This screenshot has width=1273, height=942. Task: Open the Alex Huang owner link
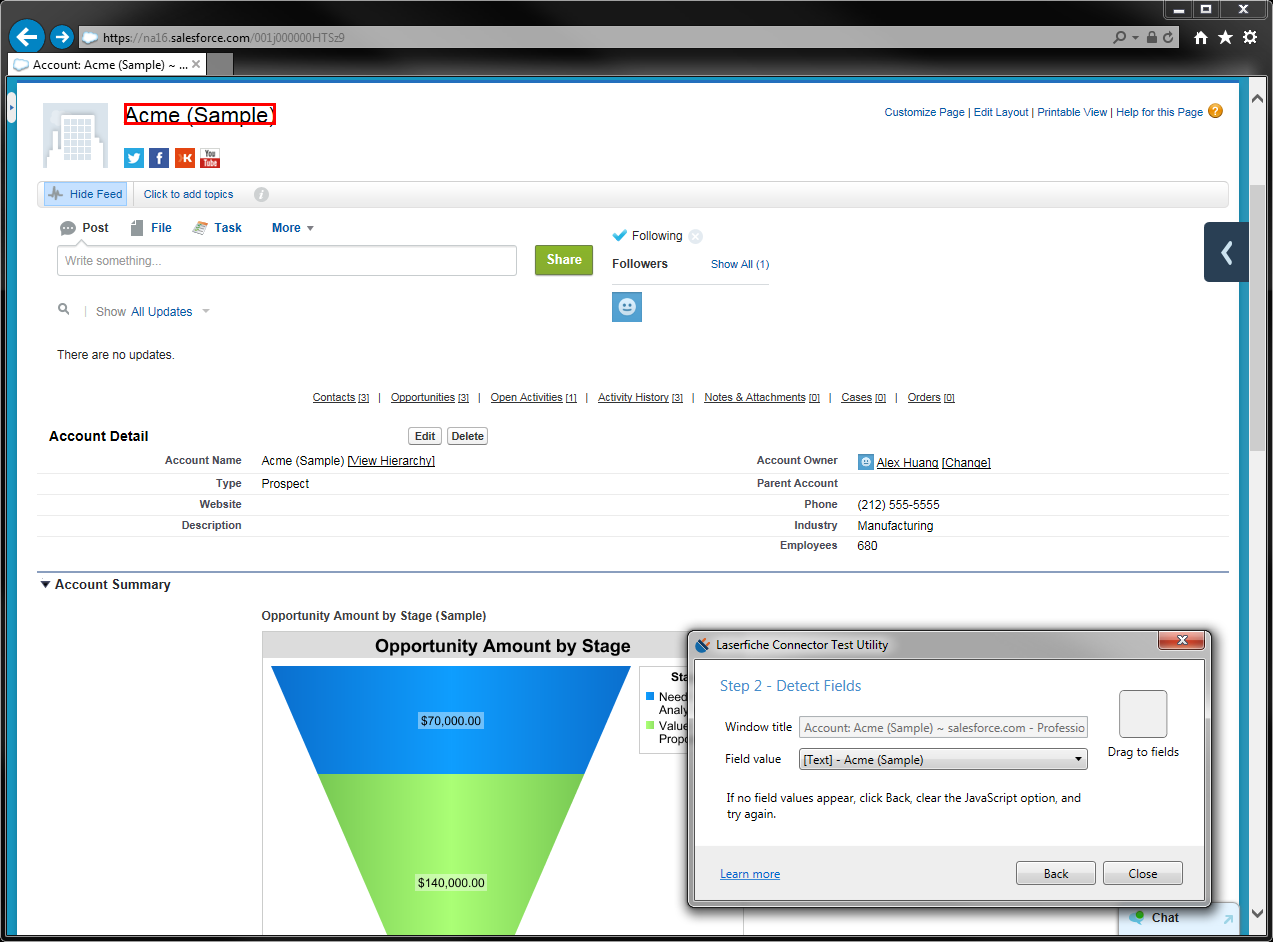[908, 462]
